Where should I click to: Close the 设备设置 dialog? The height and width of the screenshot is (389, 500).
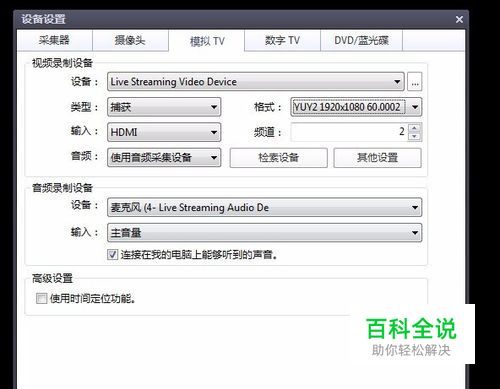tap(459, 20)
